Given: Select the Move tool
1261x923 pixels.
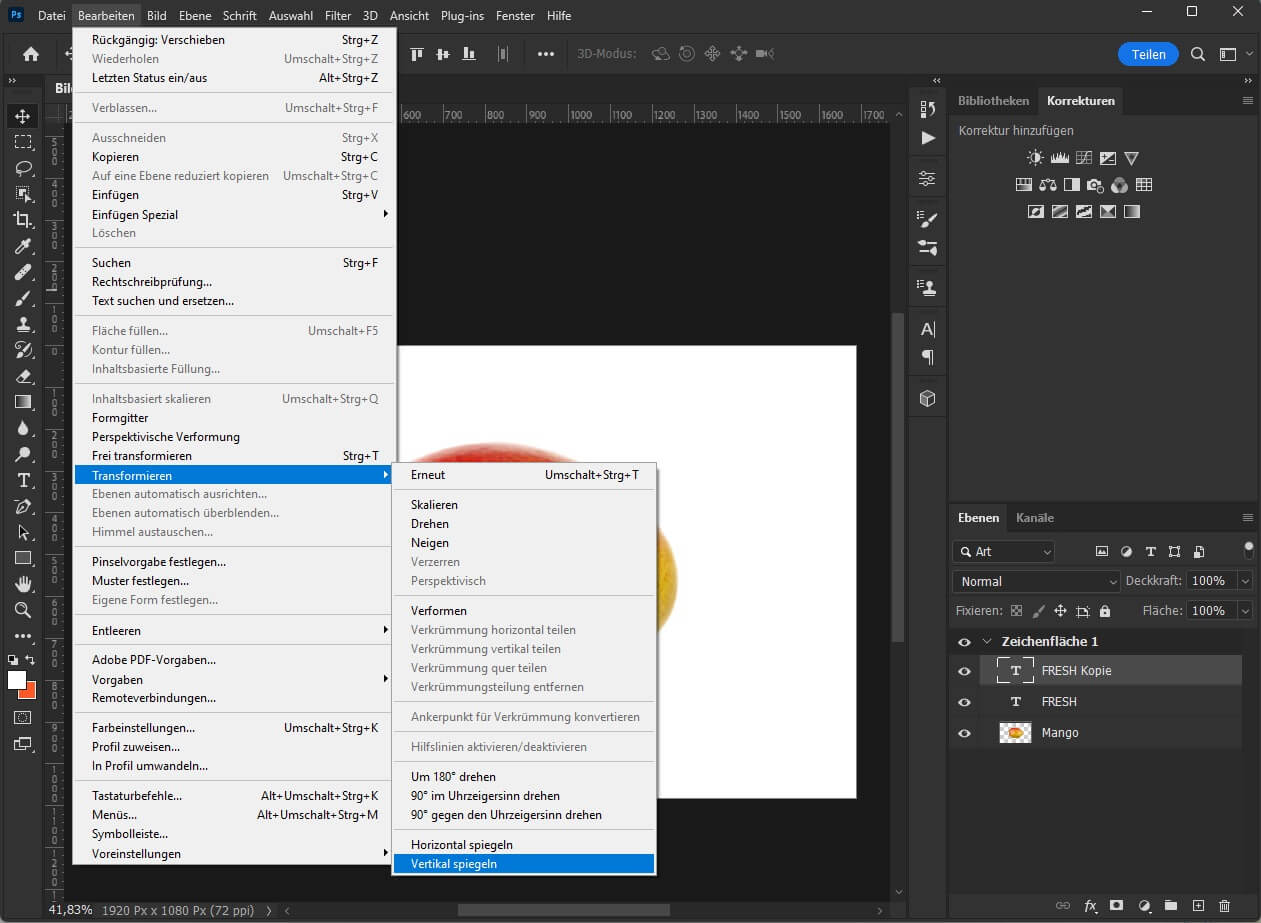Looking at the screenshot, I should click(x=22, y=115).
